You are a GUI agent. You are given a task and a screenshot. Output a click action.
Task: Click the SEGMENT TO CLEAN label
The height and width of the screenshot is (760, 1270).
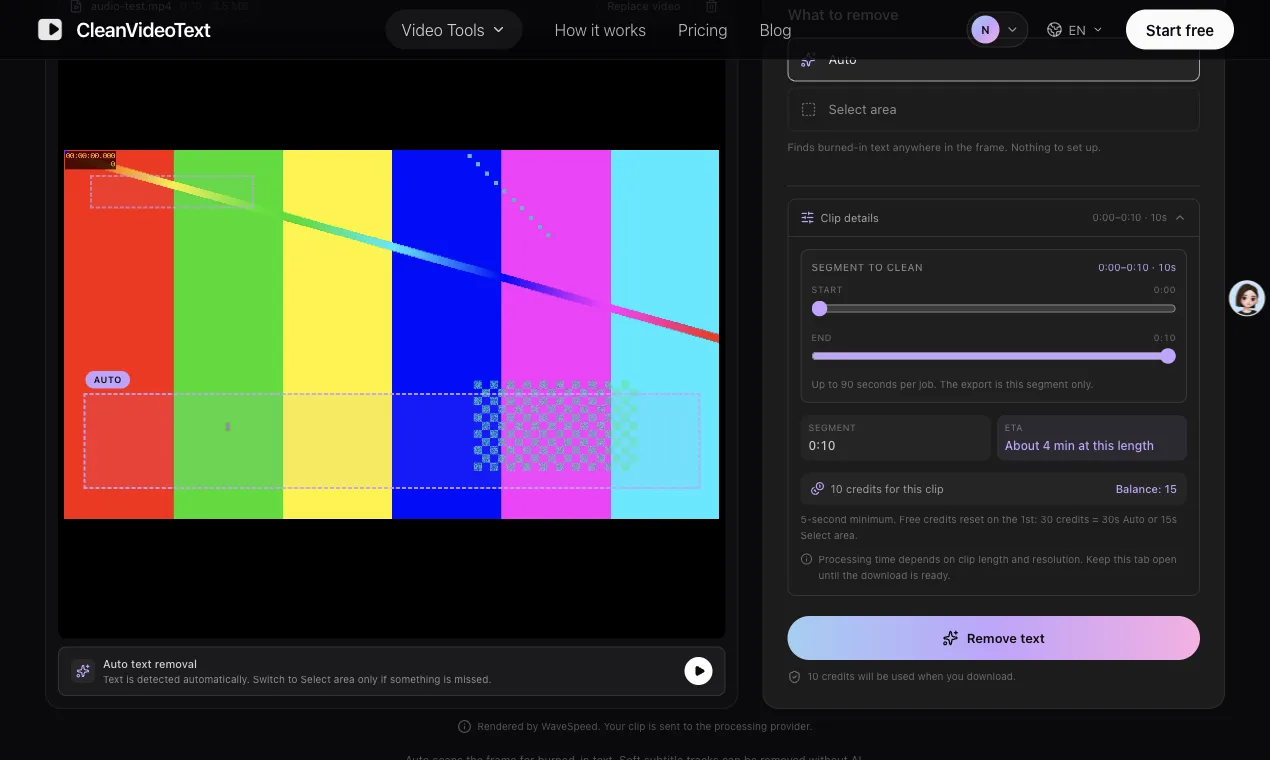867,268
